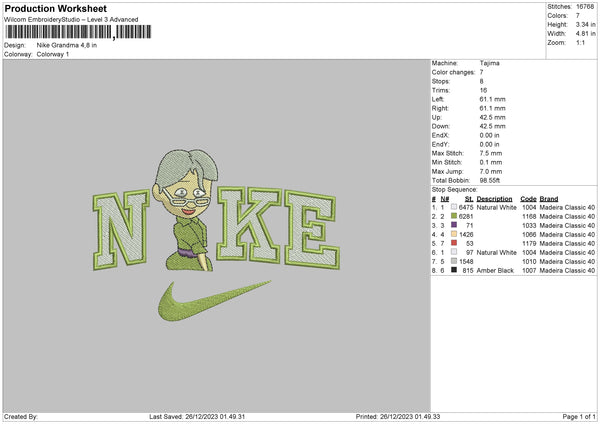Viewport: 600px width, 424px height.
Task: Click the Max Jump value '7.0 mm'
Action: [491, 171]
